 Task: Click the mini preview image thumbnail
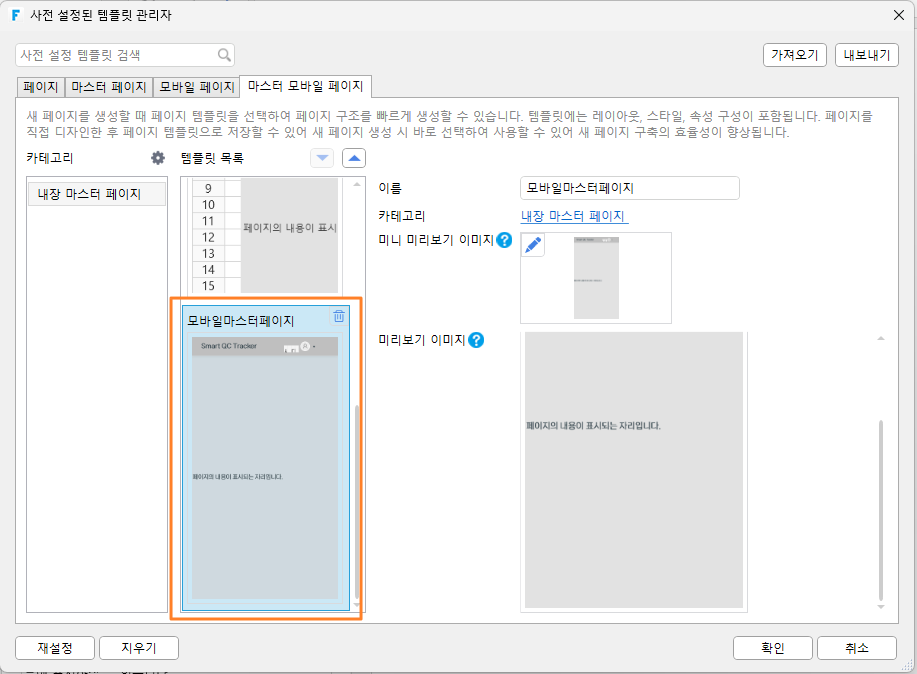coord(596,278)
